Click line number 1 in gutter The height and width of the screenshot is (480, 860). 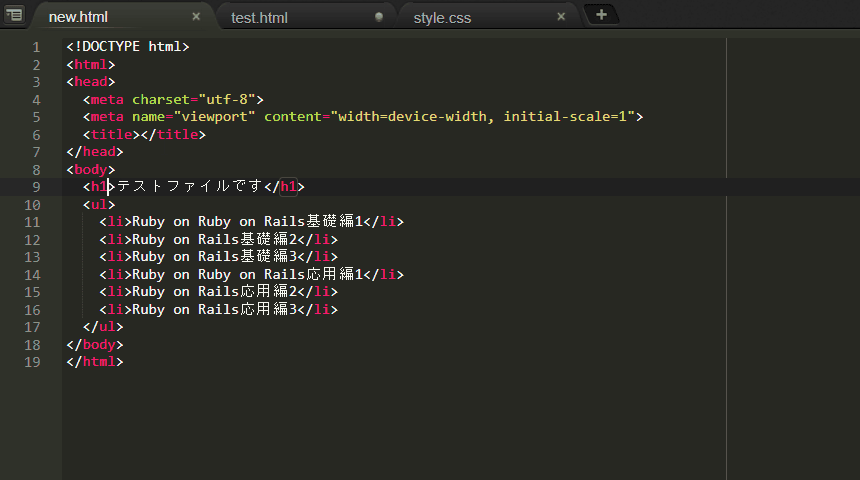pyautogui.click(x=36, y=47)
